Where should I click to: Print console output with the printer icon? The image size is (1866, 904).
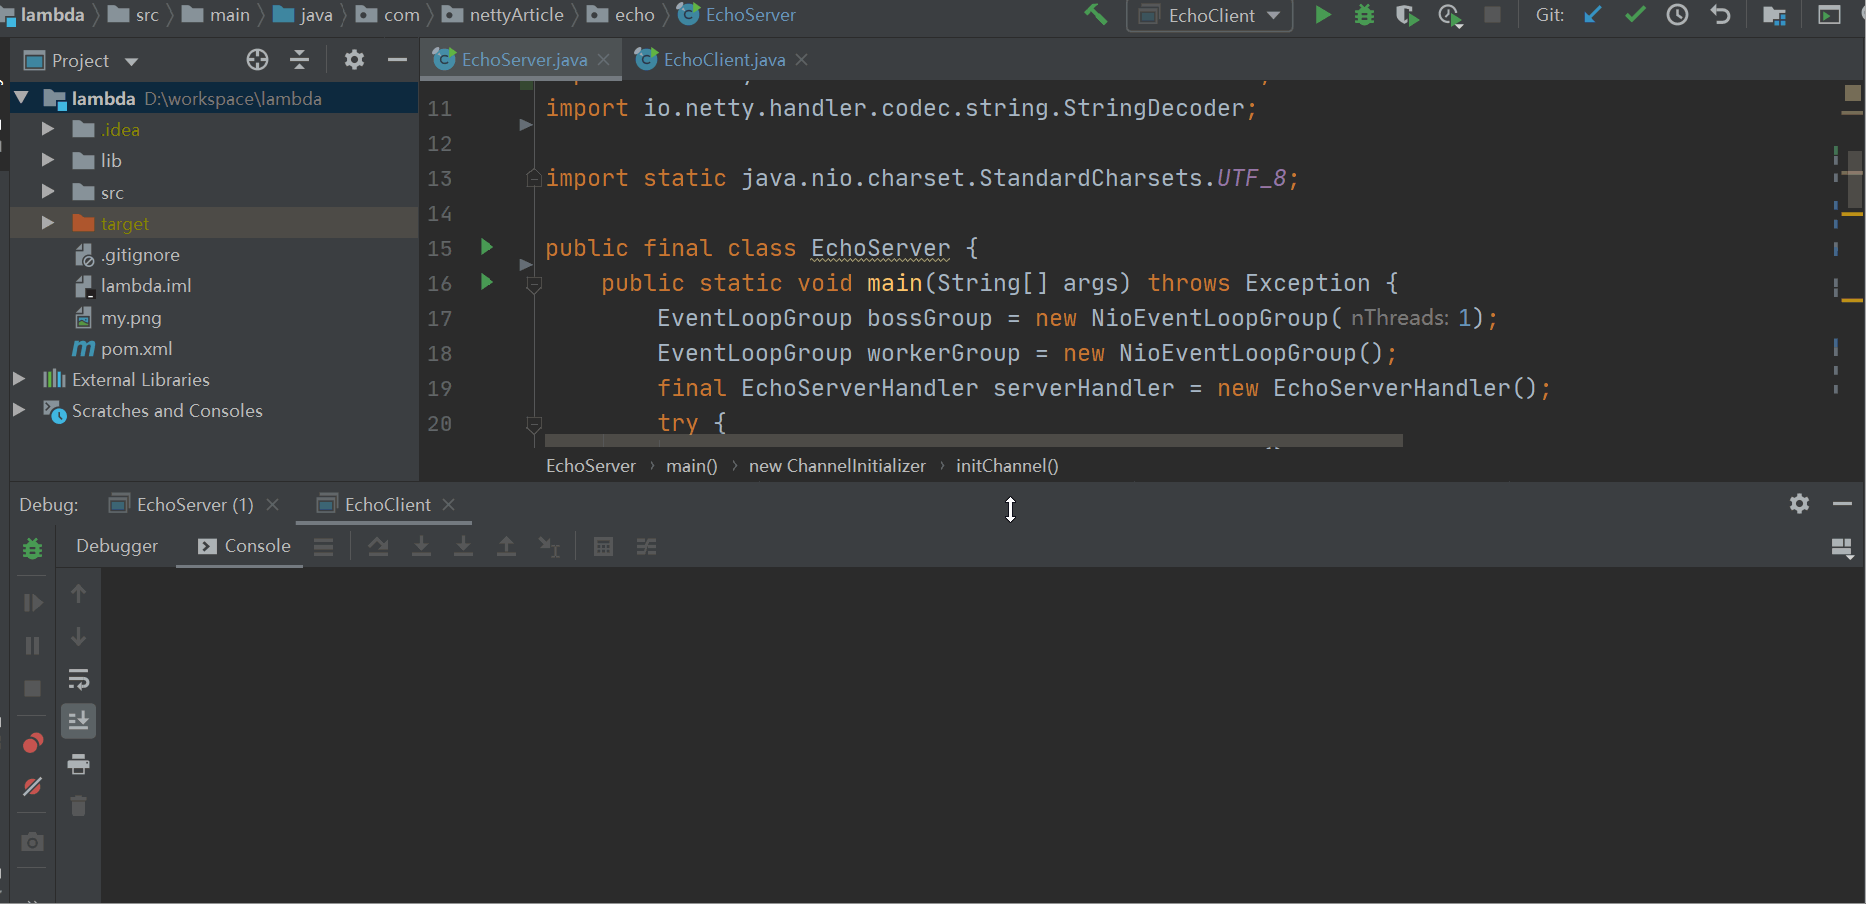(78, 765)
